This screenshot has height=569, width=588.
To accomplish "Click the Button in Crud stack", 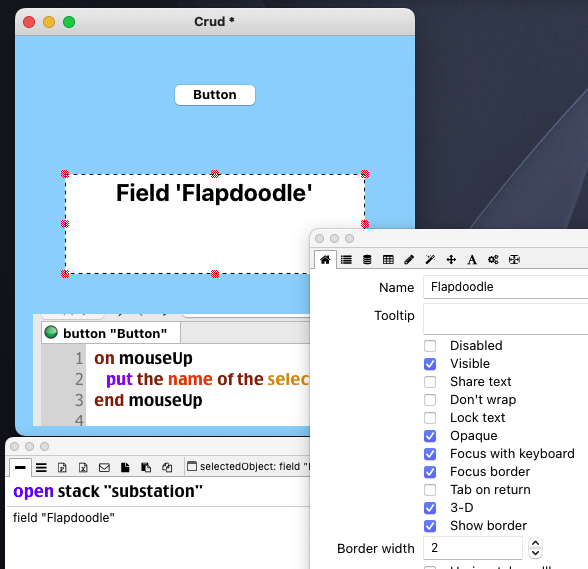I will pos(215,95).
